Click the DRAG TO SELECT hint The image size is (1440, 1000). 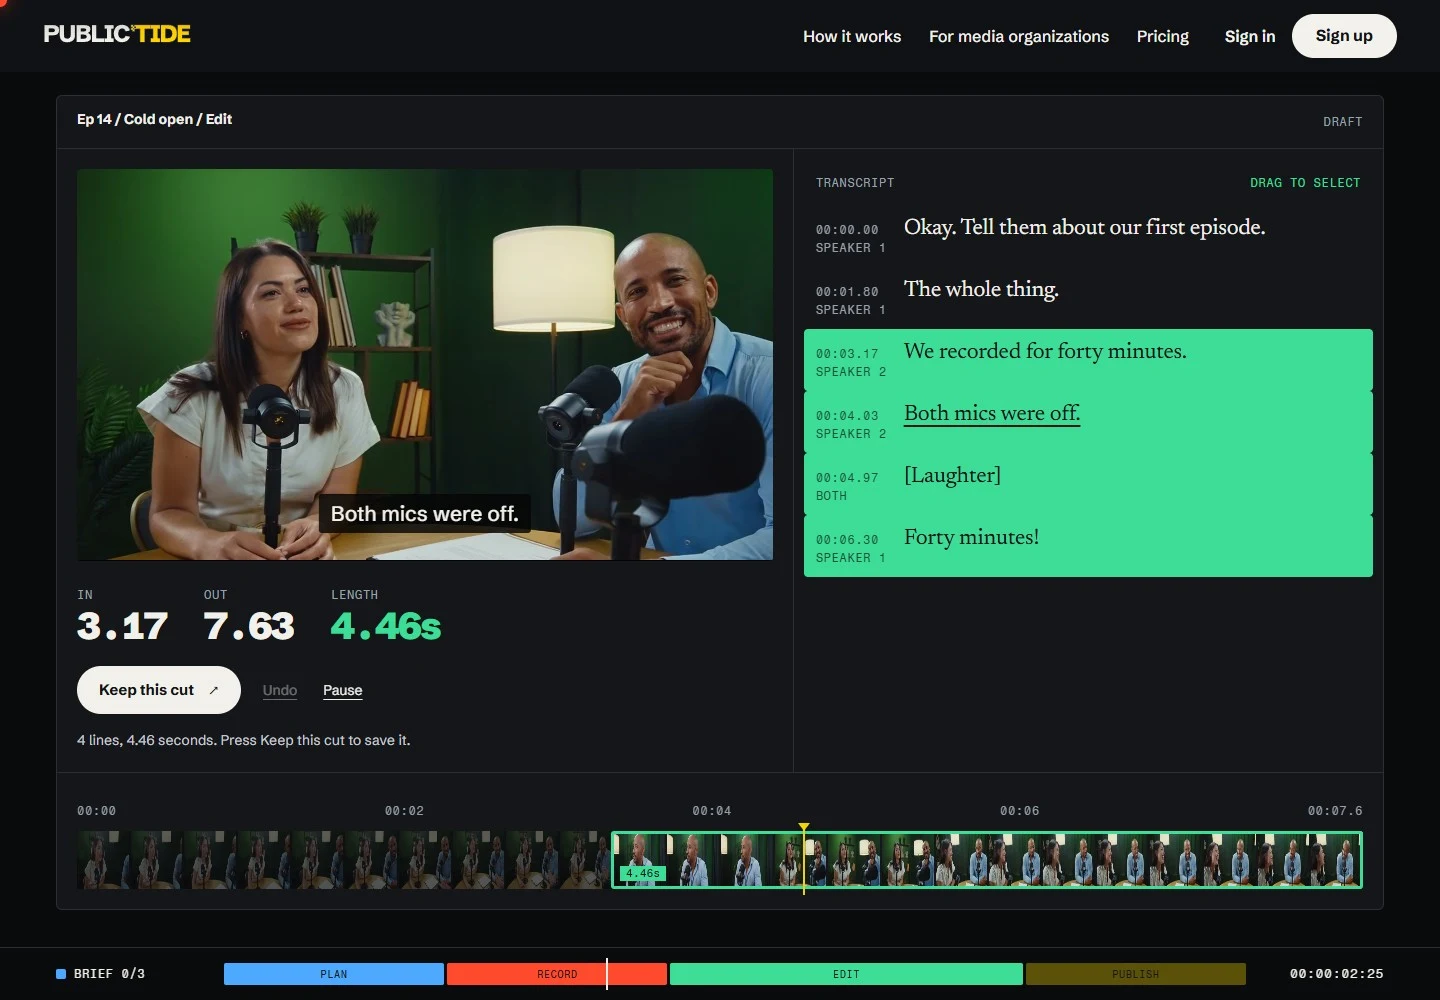pos(1305,183)
